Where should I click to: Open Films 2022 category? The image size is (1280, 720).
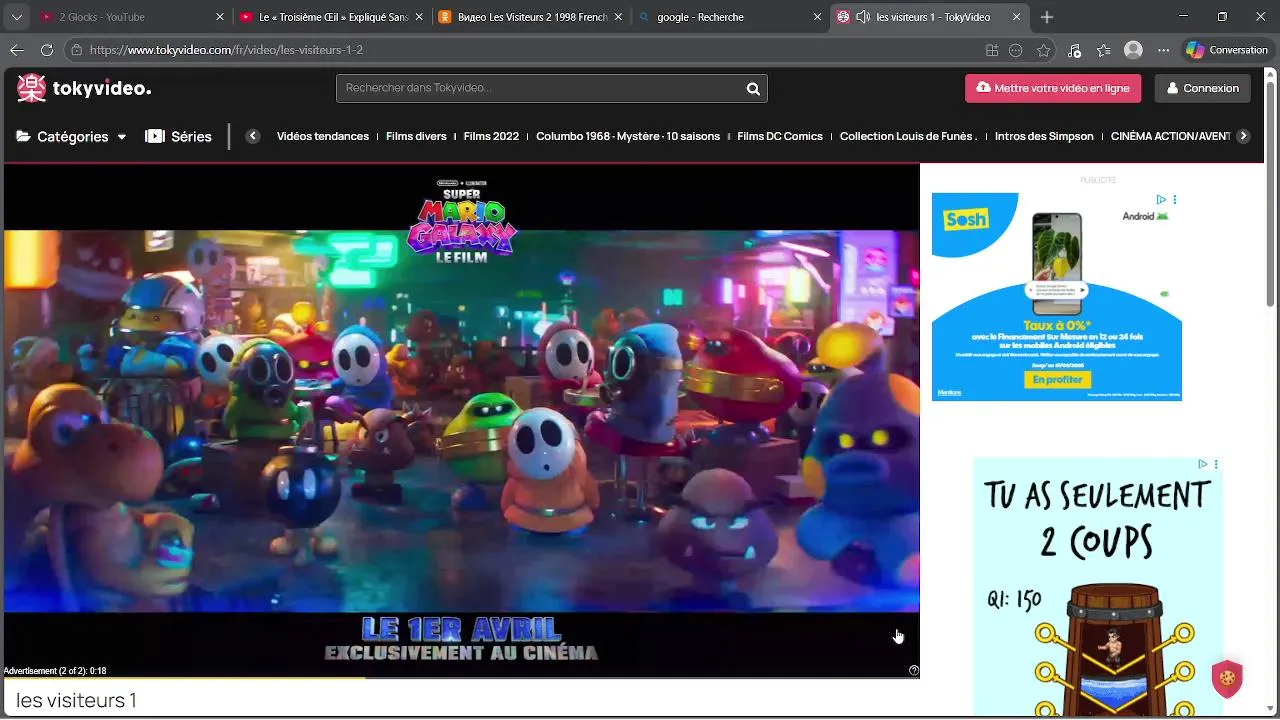[x=491, y=136]
